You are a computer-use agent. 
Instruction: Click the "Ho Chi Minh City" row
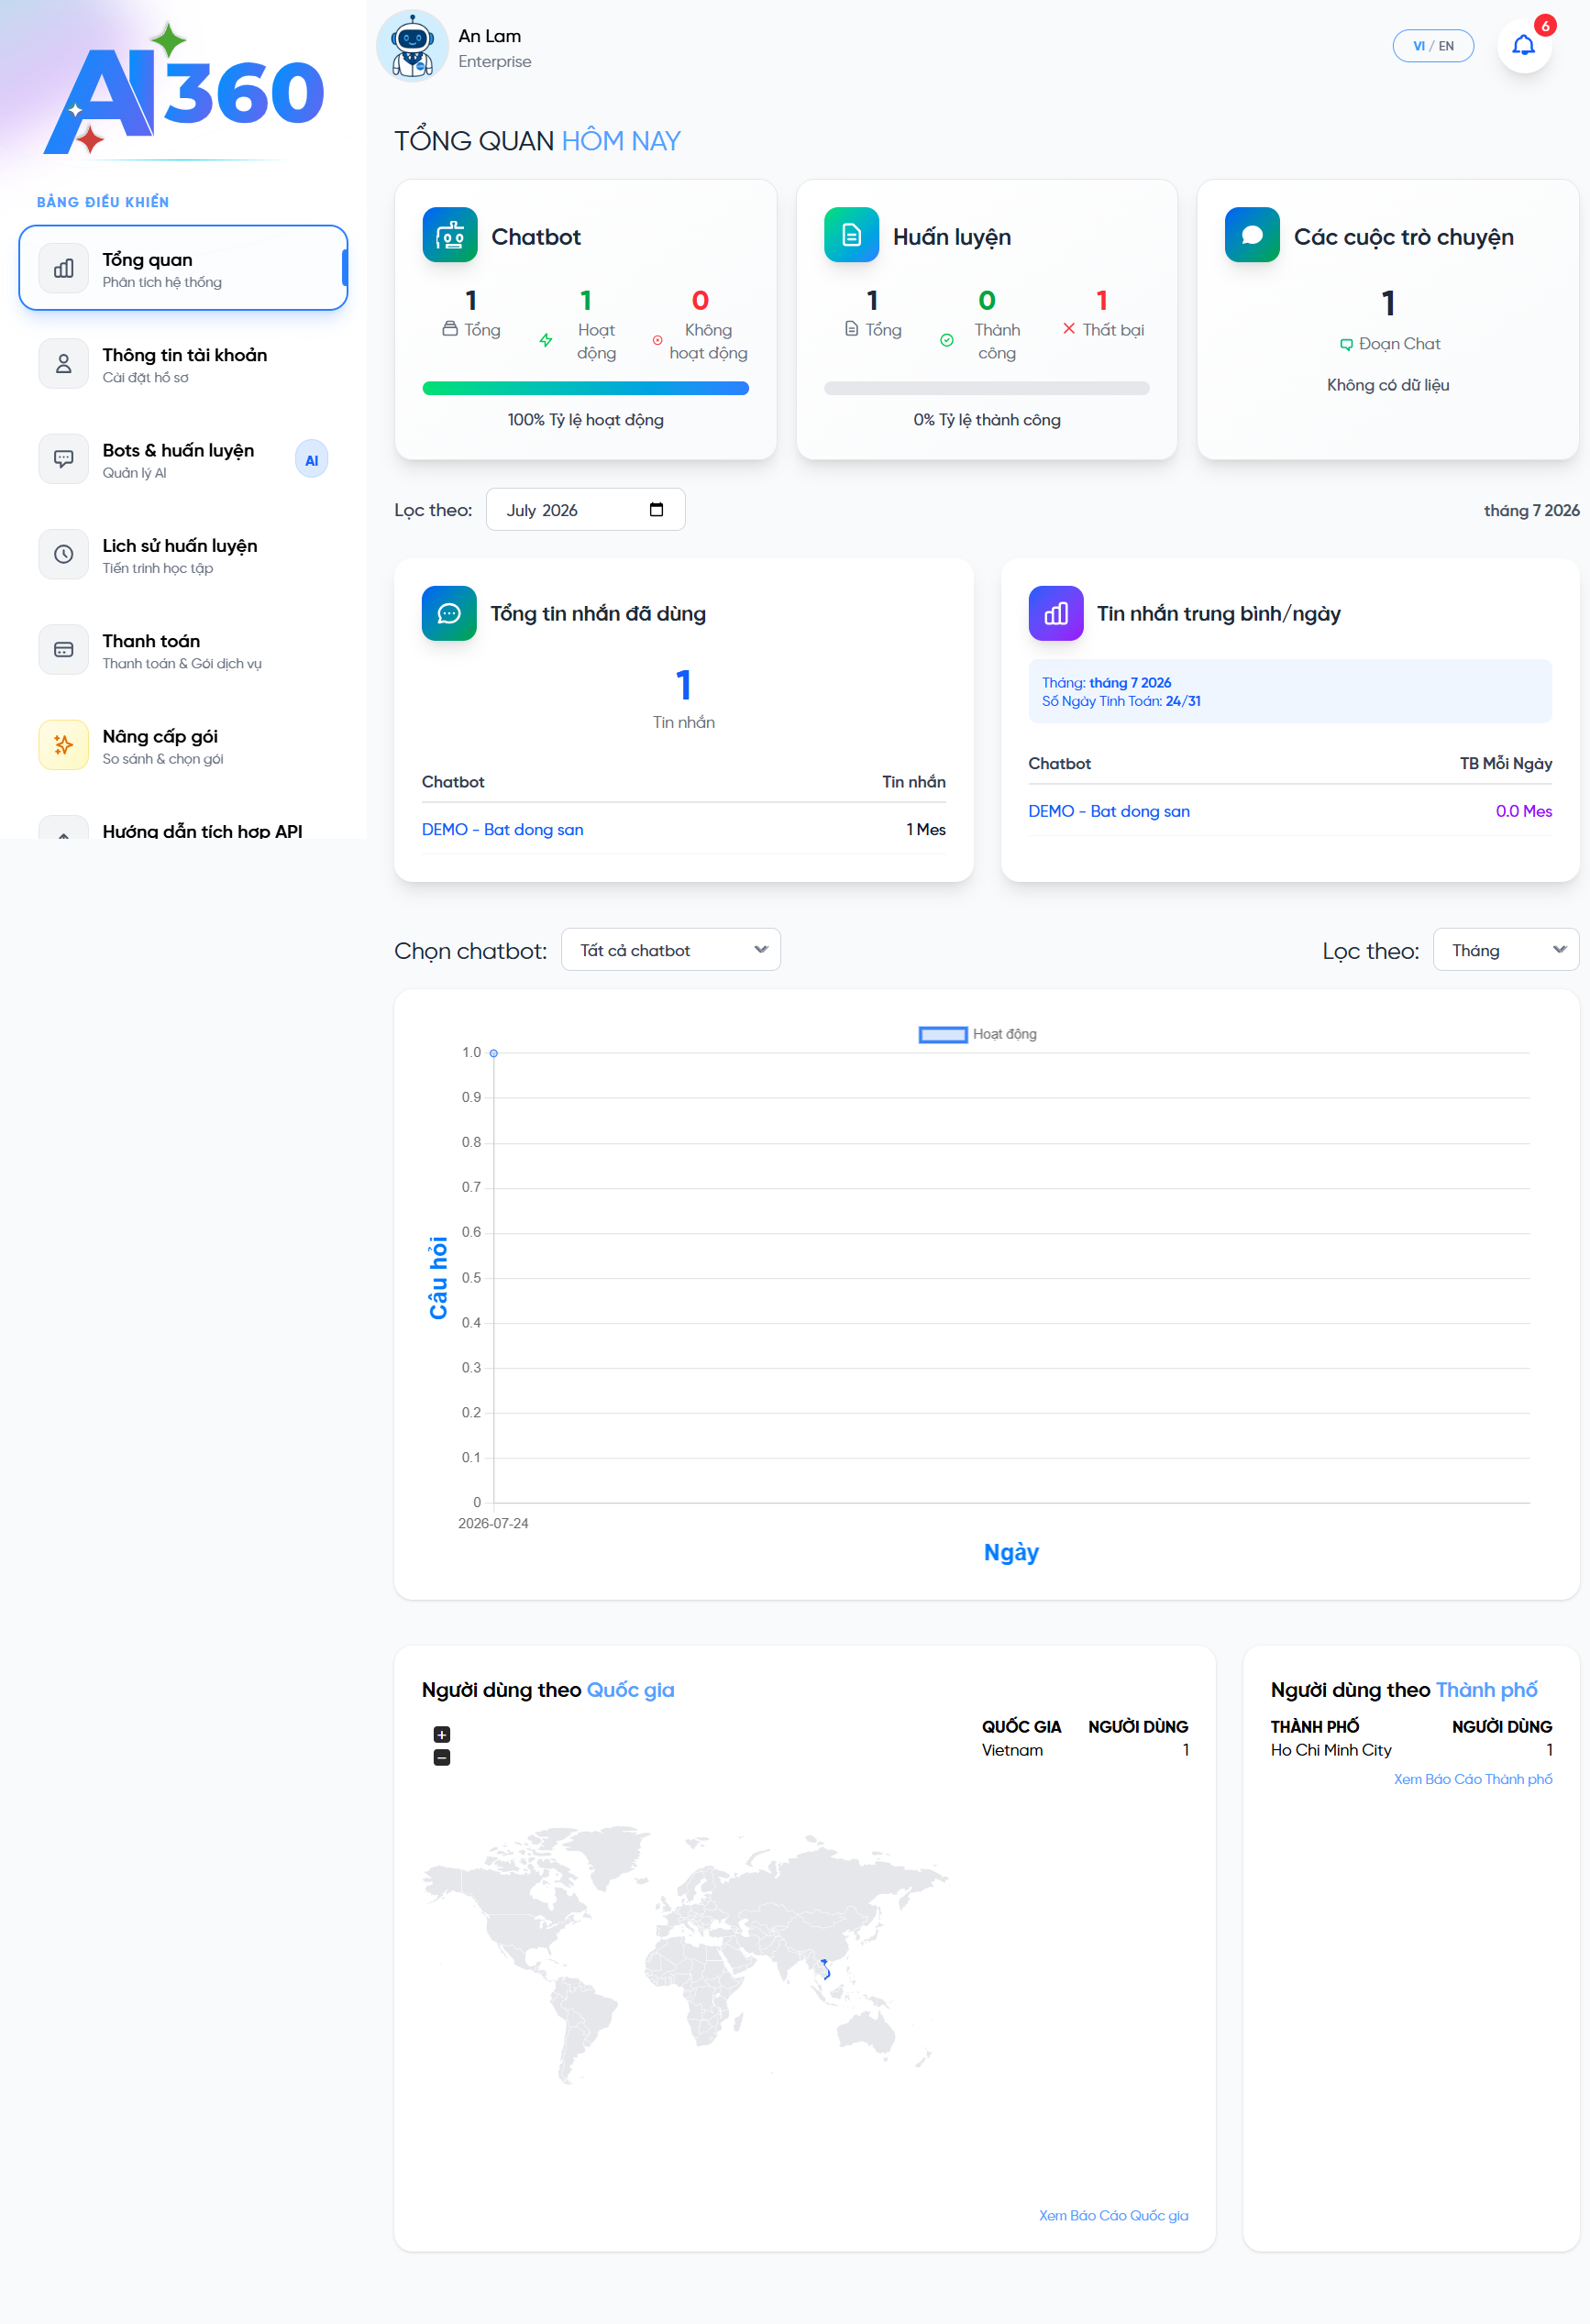tap(1411, 1750)
